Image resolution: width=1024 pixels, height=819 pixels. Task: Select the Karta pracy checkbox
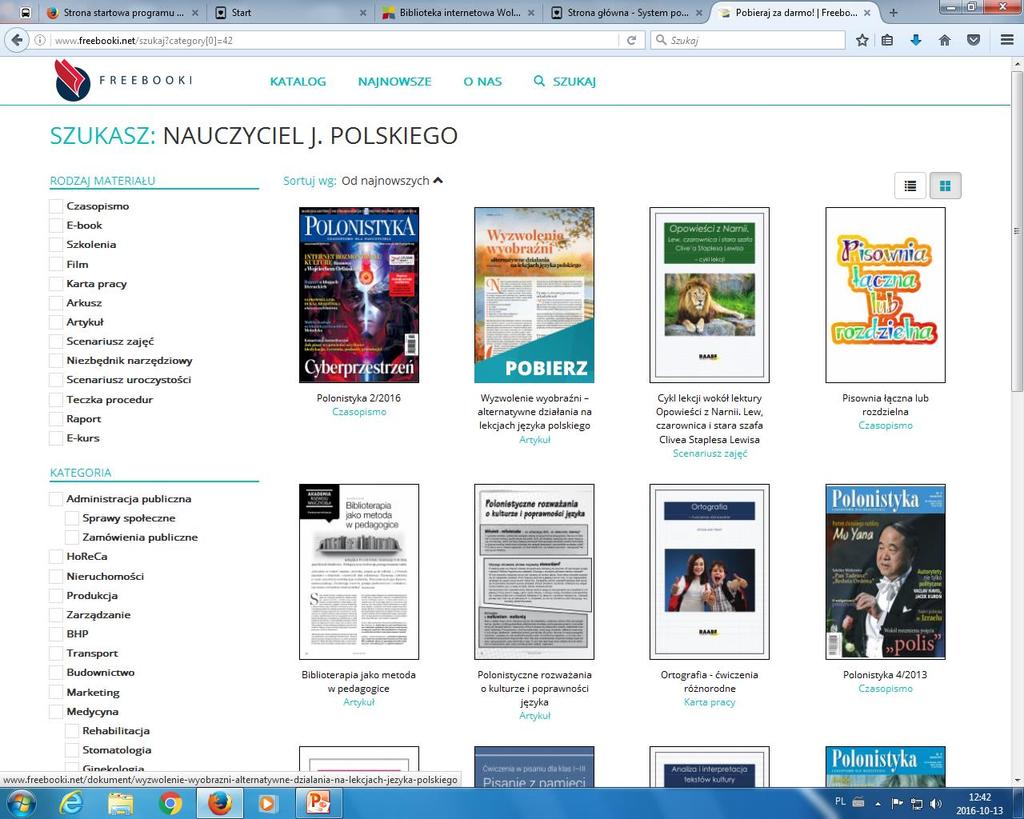coord(56,283)
